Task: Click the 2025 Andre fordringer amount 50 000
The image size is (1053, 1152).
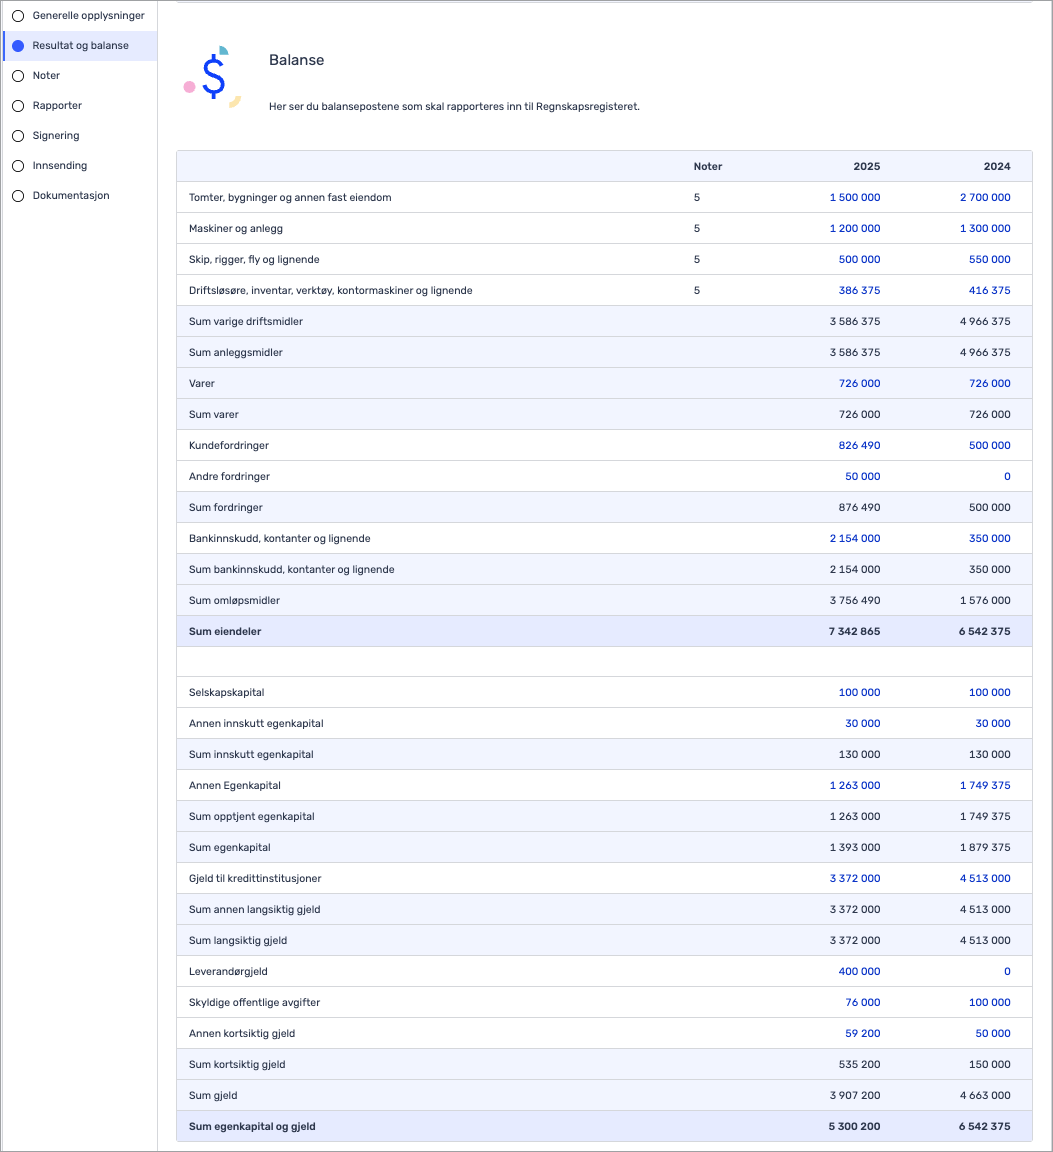Action: point(862,477)
